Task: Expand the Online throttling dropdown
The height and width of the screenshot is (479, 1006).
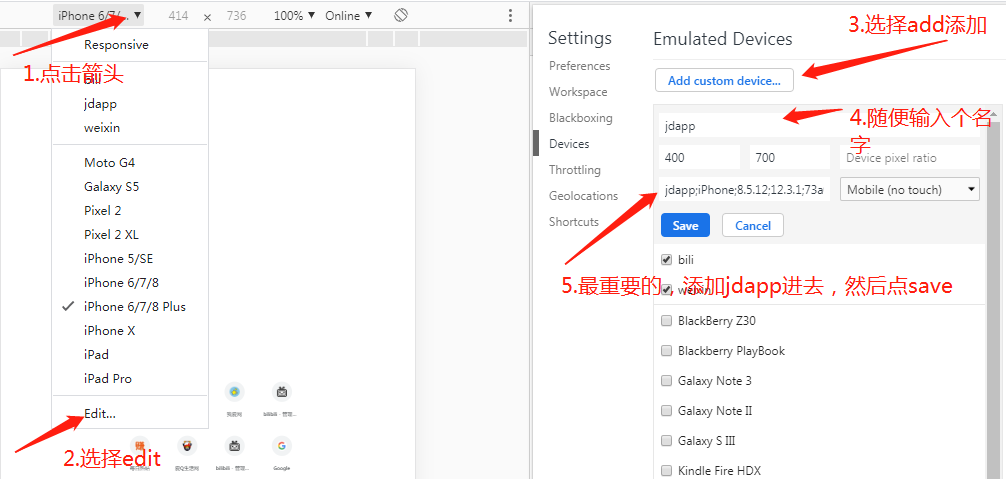Action: [348, 16]
